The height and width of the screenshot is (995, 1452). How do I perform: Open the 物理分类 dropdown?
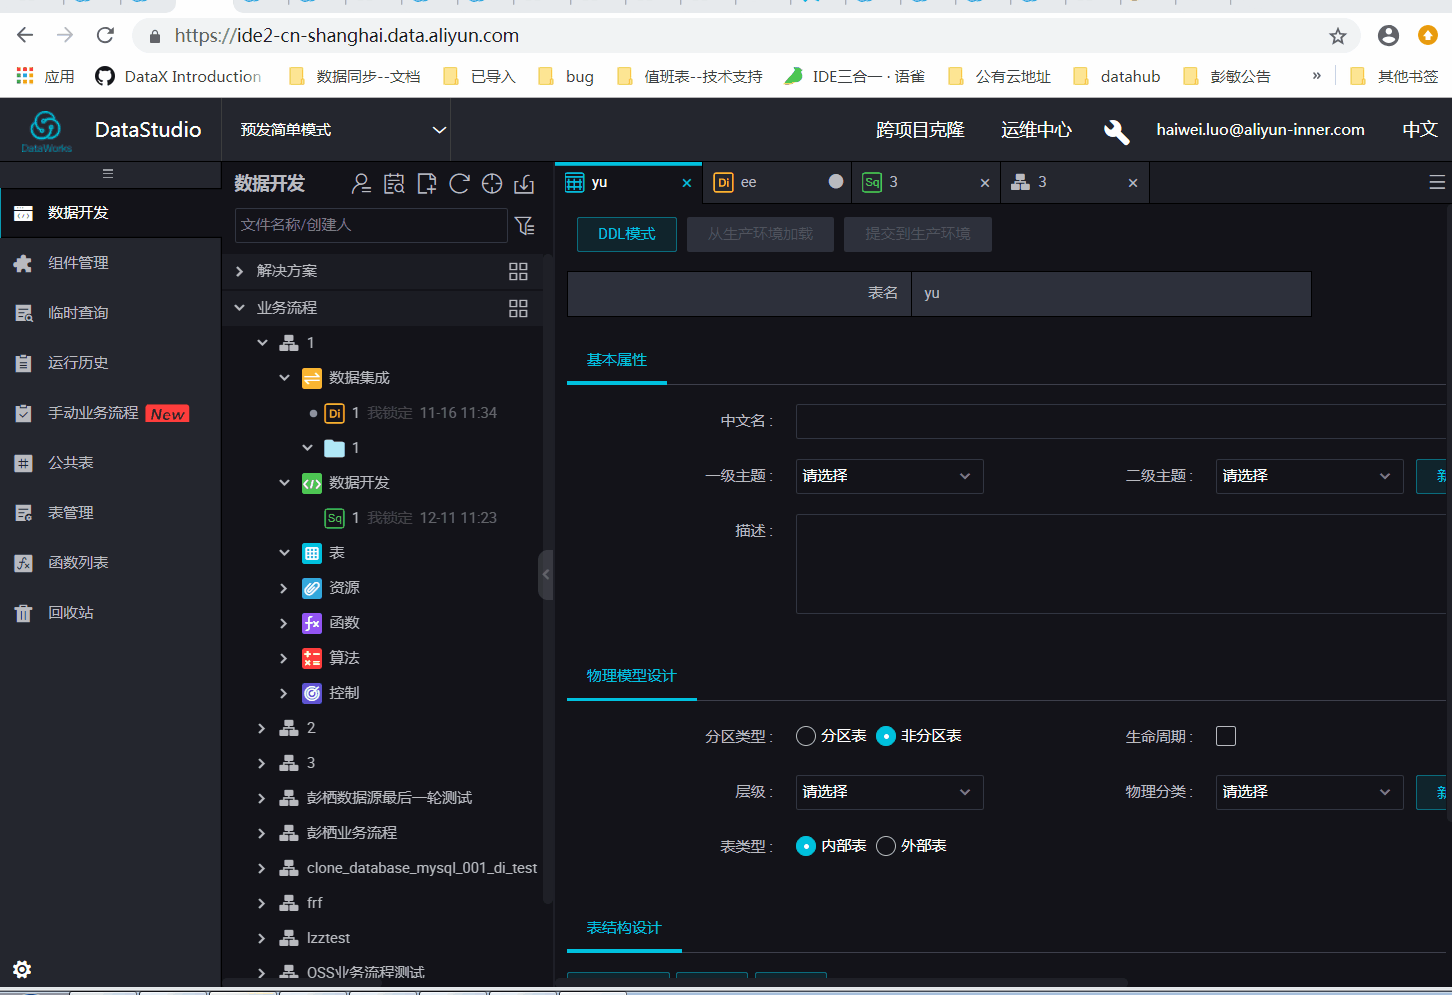click(1310, 792)
